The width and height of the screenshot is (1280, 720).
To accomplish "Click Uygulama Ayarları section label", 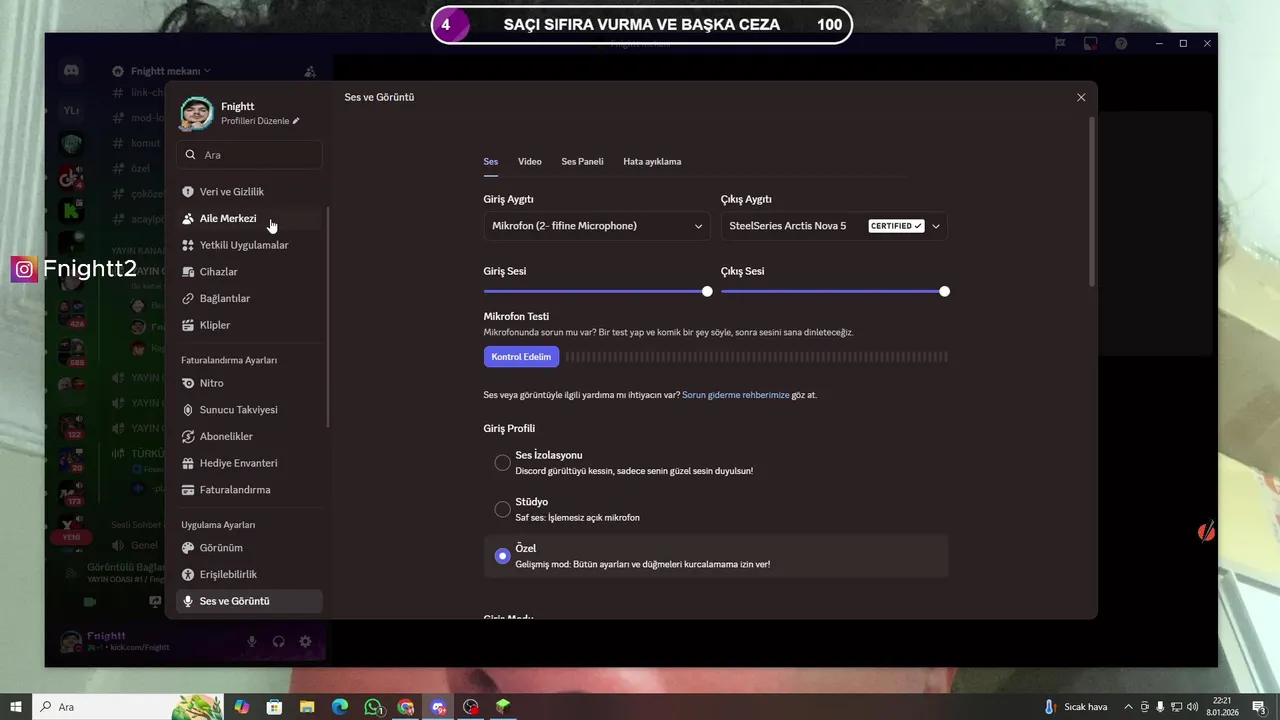I will pyautogui.click(x=218, y=525).
